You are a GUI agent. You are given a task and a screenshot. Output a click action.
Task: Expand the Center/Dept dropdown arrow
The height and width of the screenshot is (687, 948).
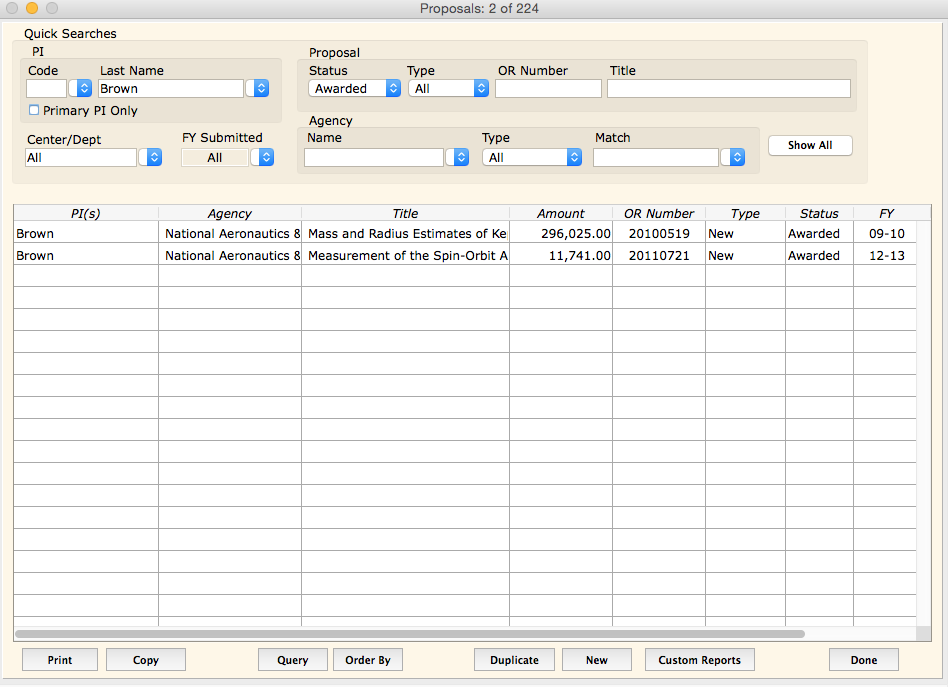point(153,158)
